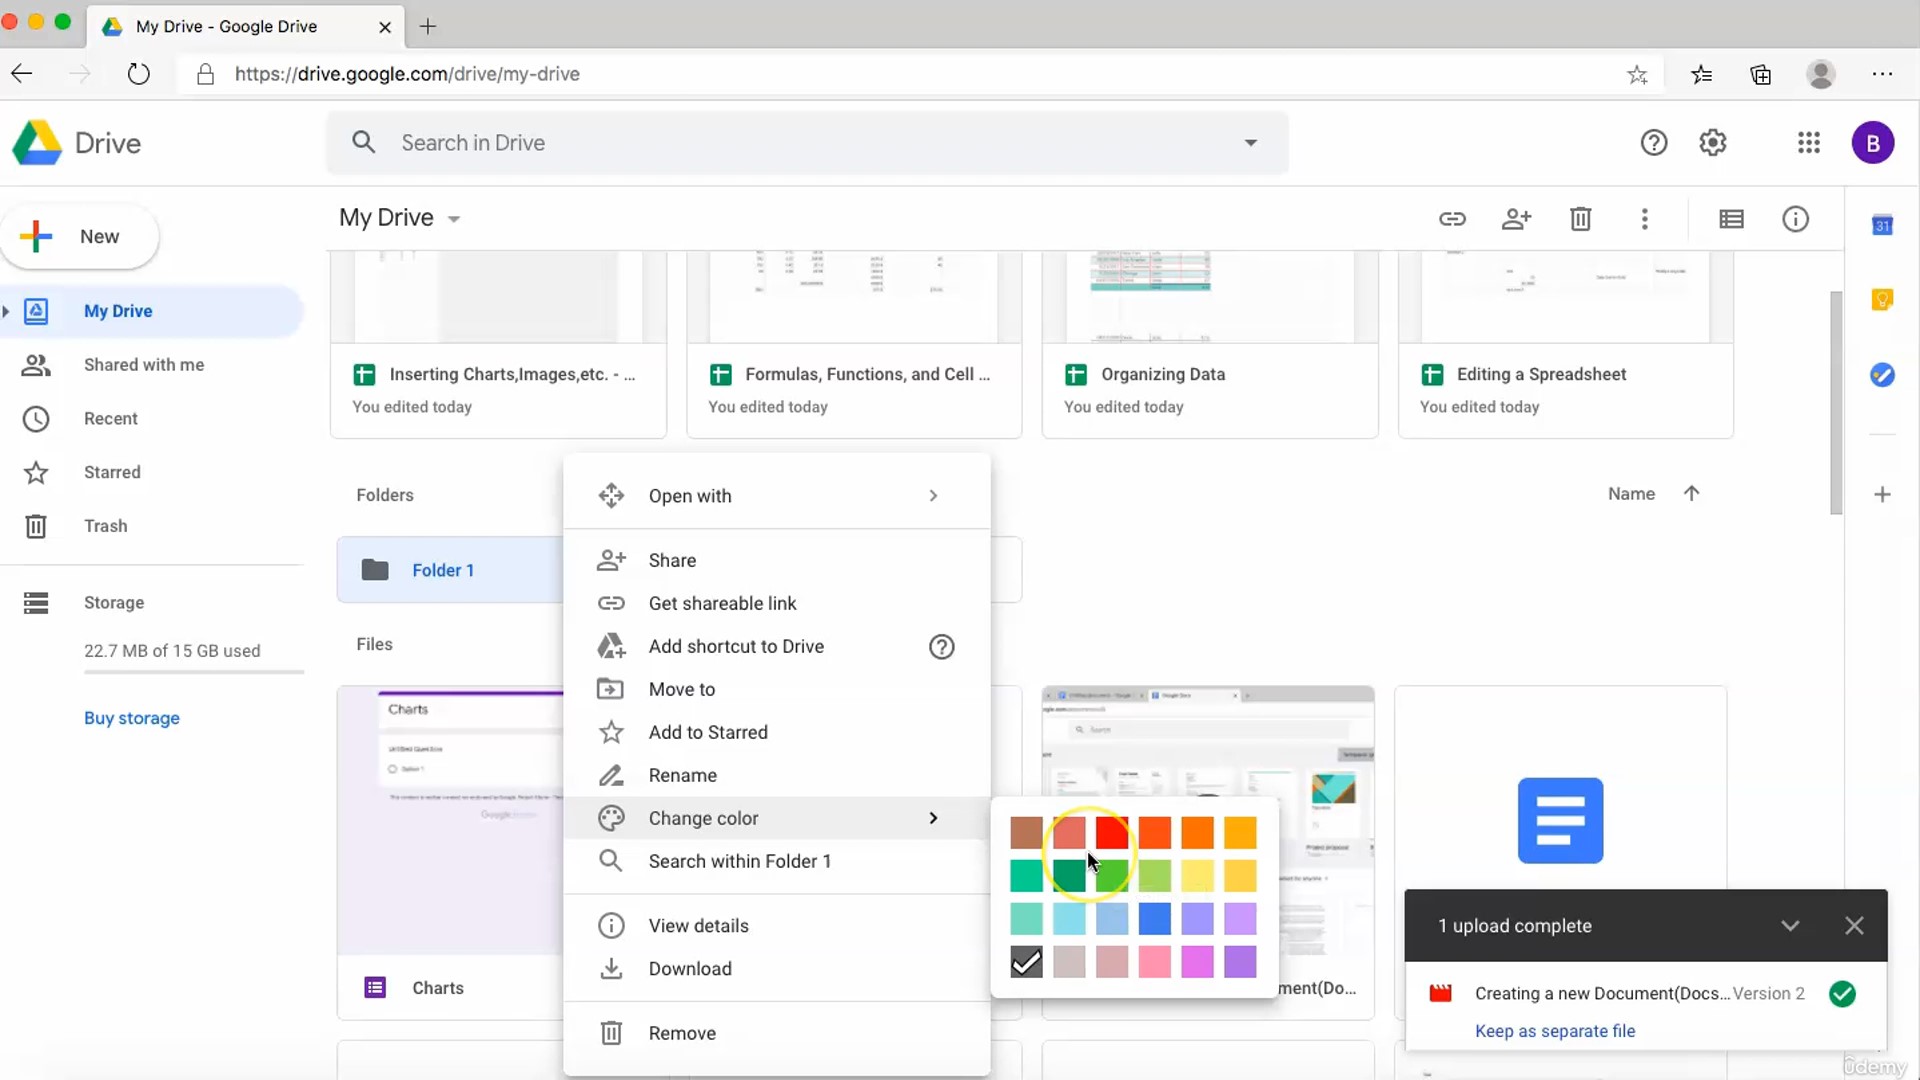Open browser favorites list icon
This screenshot has height=1080, width=1920.
[x=1701, y=74]
